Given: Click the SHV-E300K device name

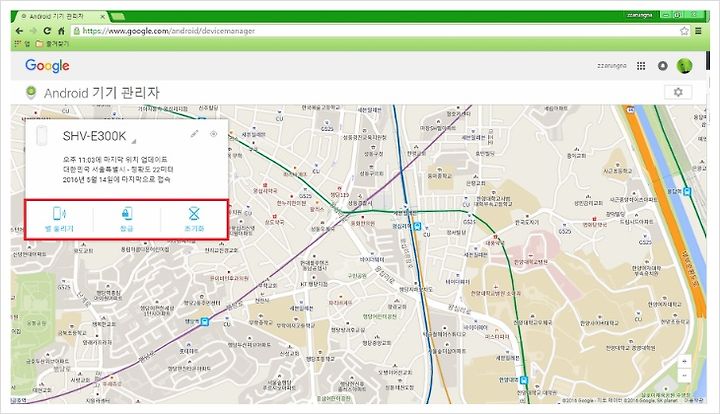Looking at the screenshot, I should coord(94,136).
